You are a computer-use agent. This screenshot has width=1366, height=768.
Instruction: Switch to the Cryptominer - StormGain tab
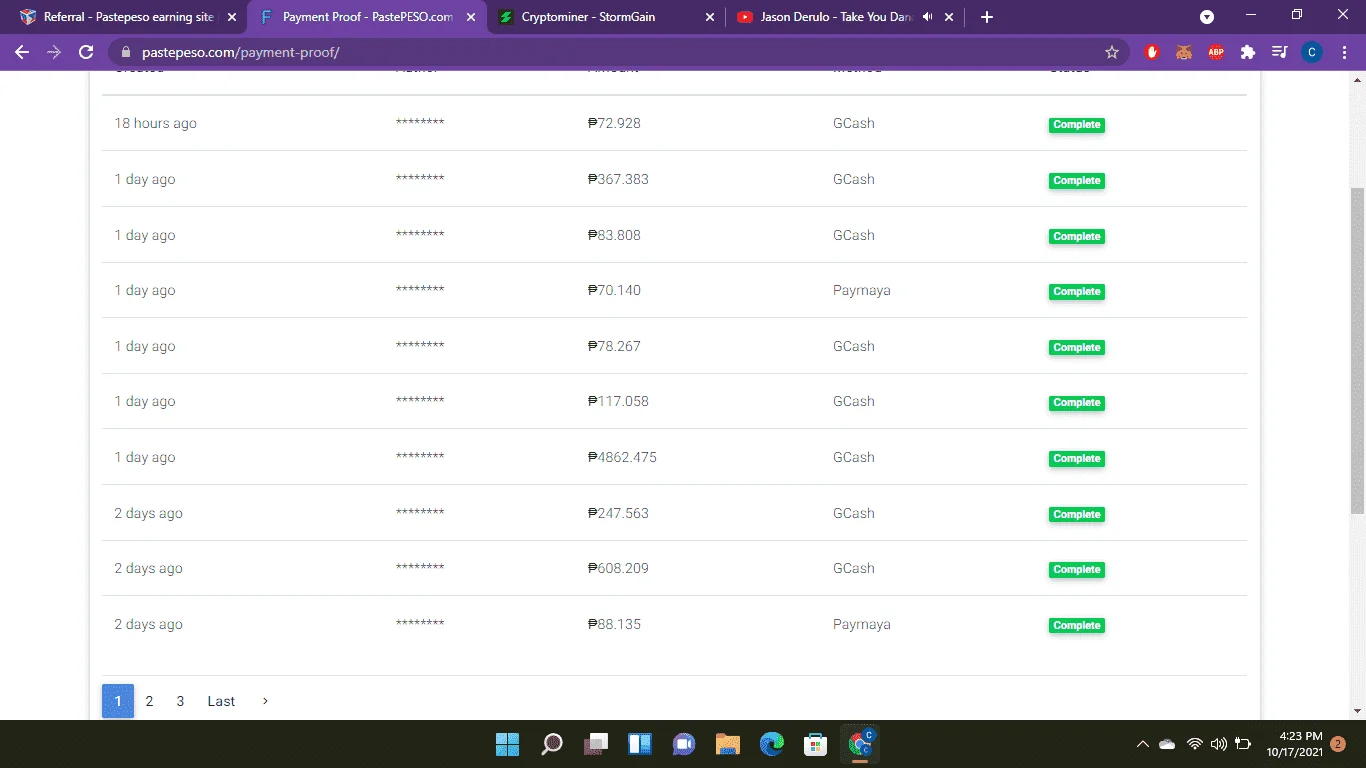pos(607,17)
